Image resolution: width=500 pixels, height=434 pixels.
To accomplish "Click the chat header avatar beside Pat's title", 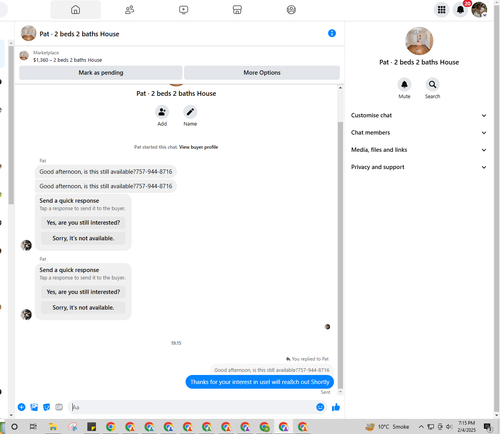I will [x=28, y=33].
